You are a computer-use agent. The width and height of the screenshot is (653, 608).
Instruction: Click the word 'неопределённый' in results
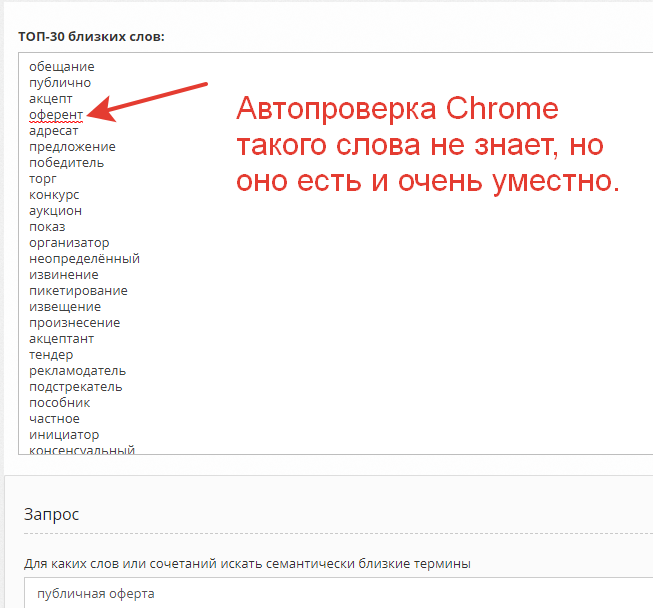pos(84,259)
